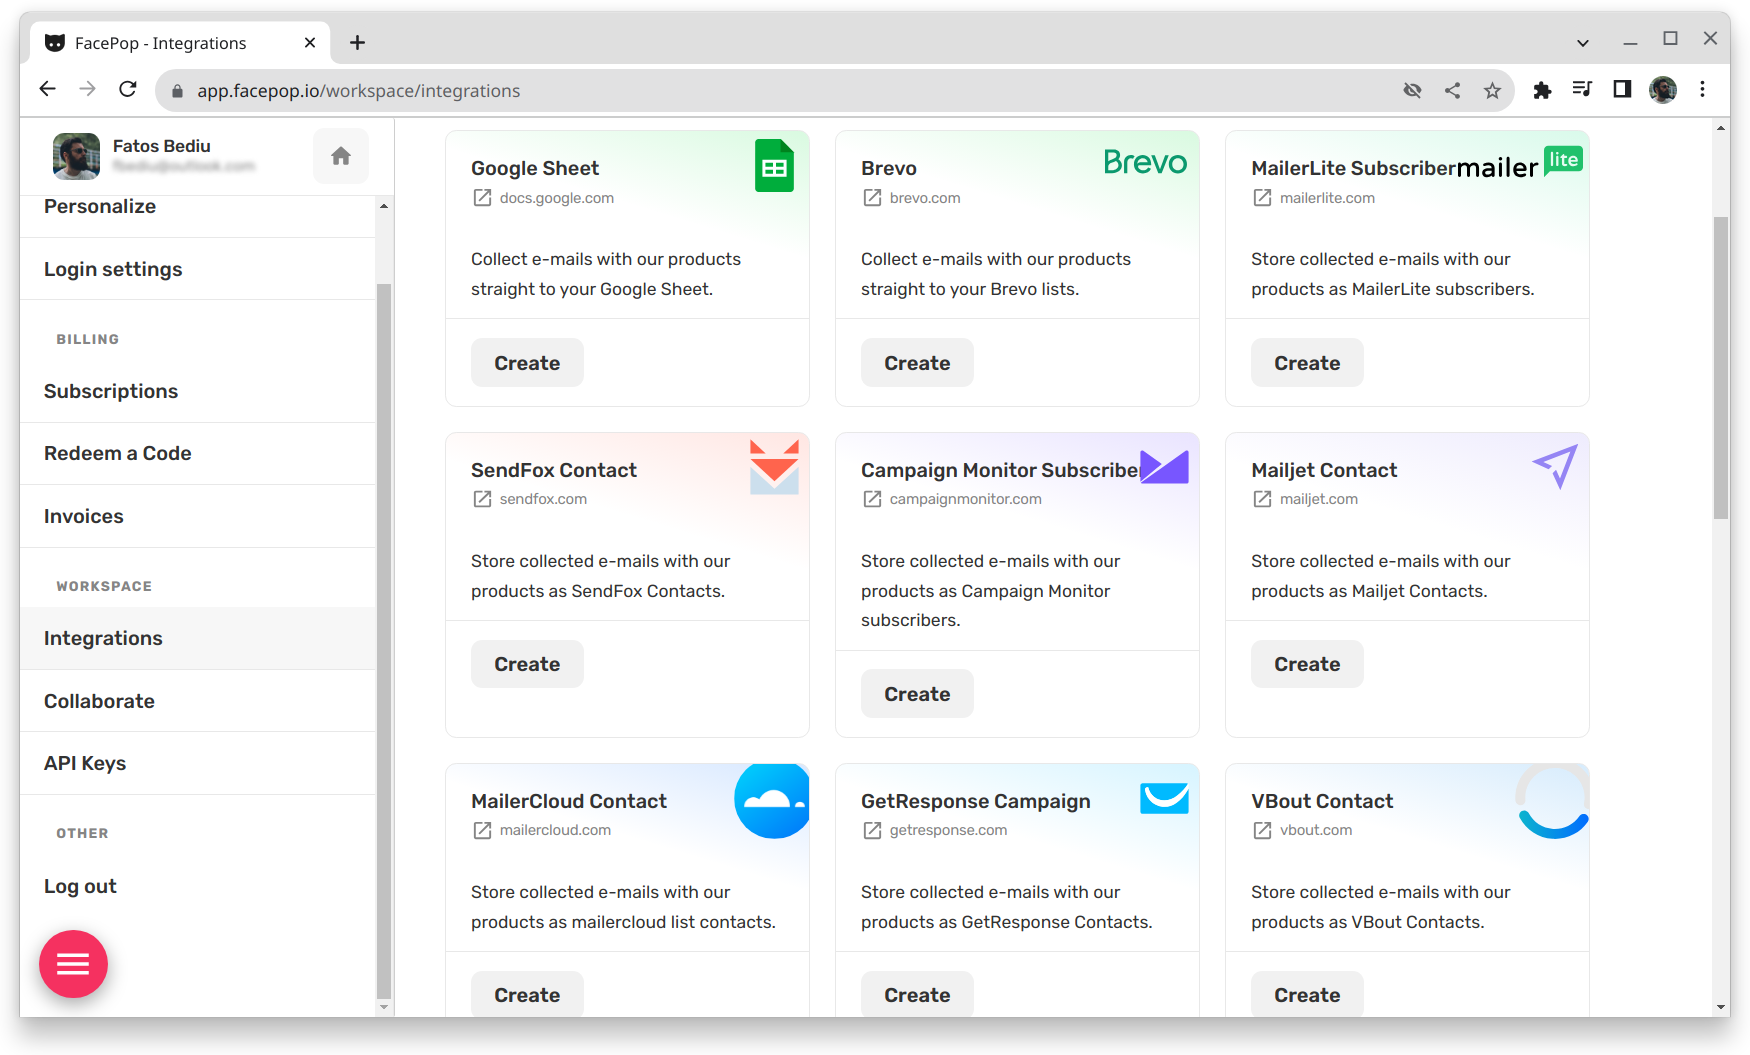Create a Campaign Monitor Subscriber integration

click(917, 694)
